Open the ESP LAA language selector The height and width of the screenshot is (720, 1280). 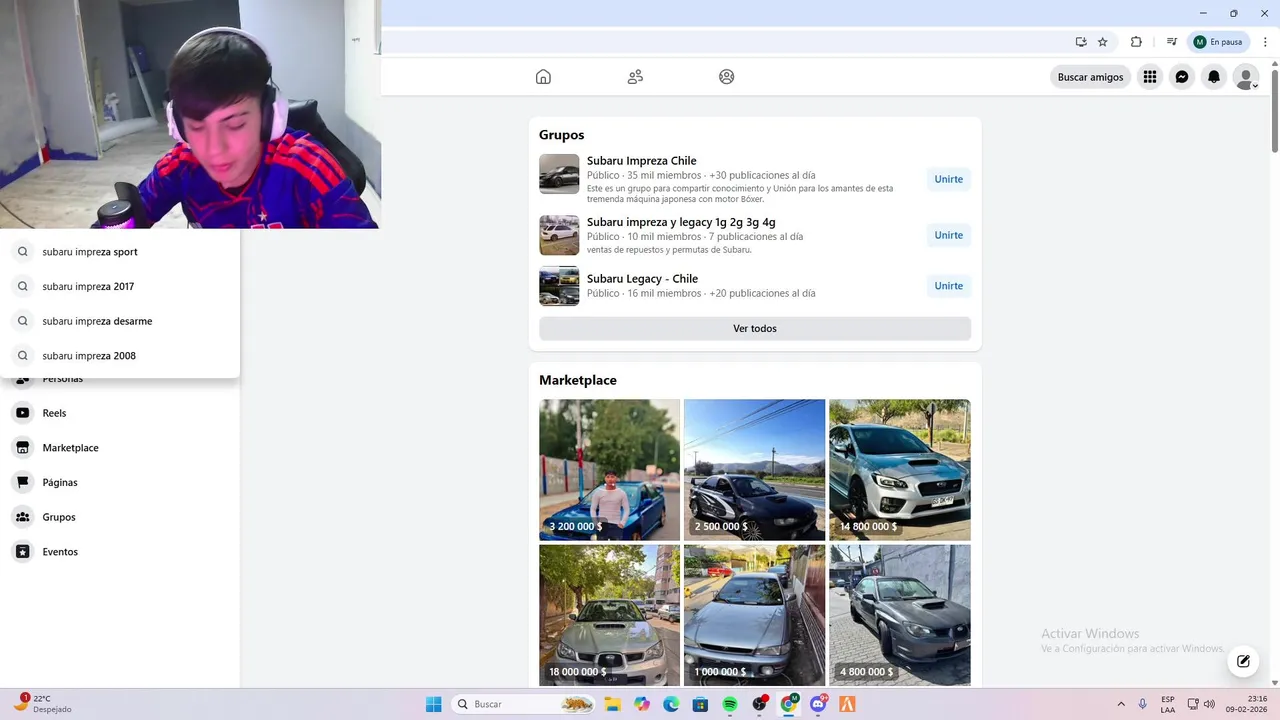(1168, 704)
